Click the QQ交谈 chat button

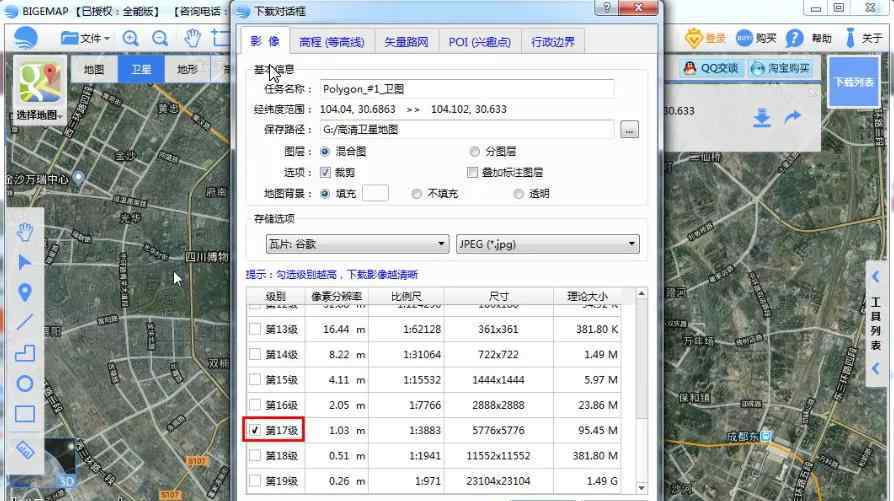(711, 68)
